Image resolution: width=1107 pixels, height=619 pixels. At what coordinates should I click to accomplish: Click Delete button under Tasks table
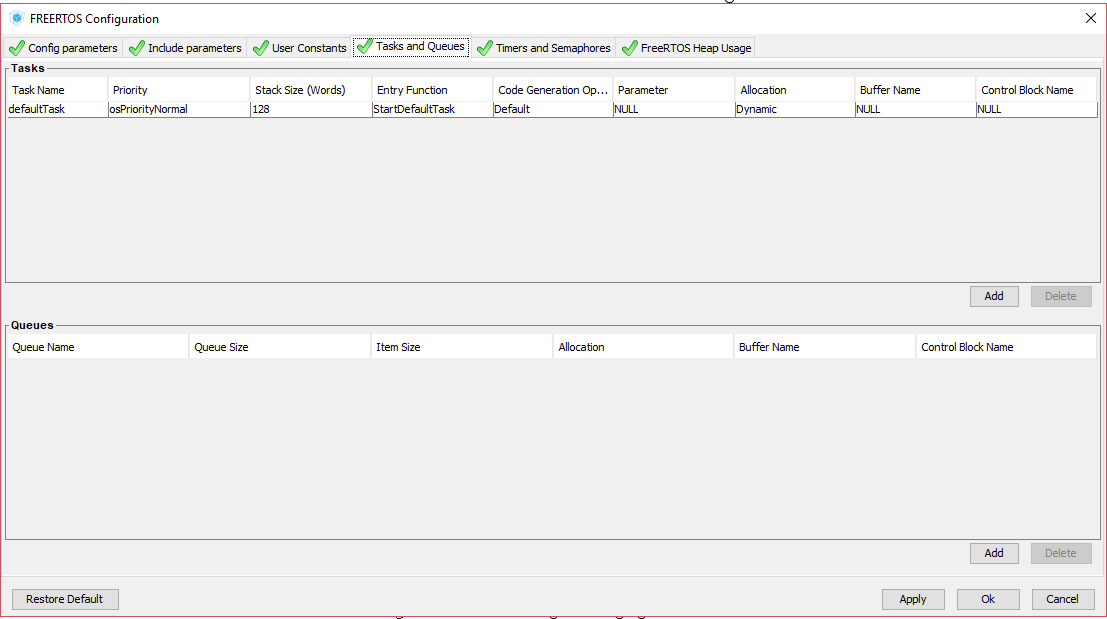tap(1060, 296)
